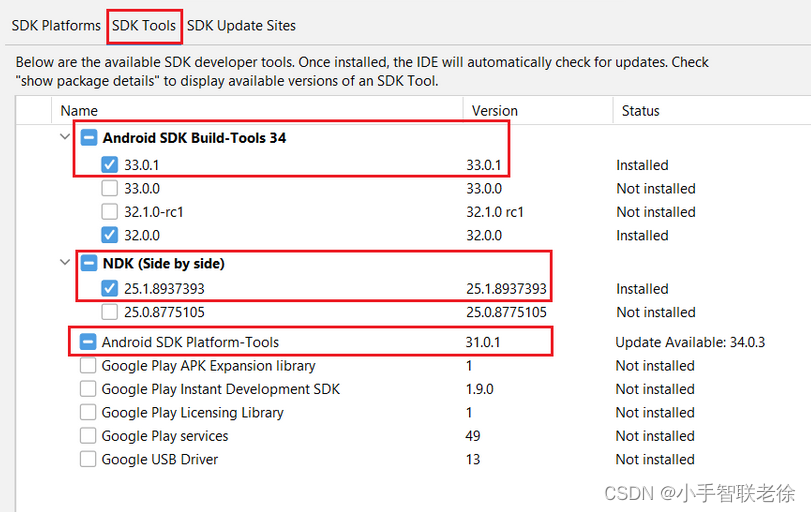The image size is (811, 512).
Task: Select the SDK Tools tab
Action: click(144, 25)
